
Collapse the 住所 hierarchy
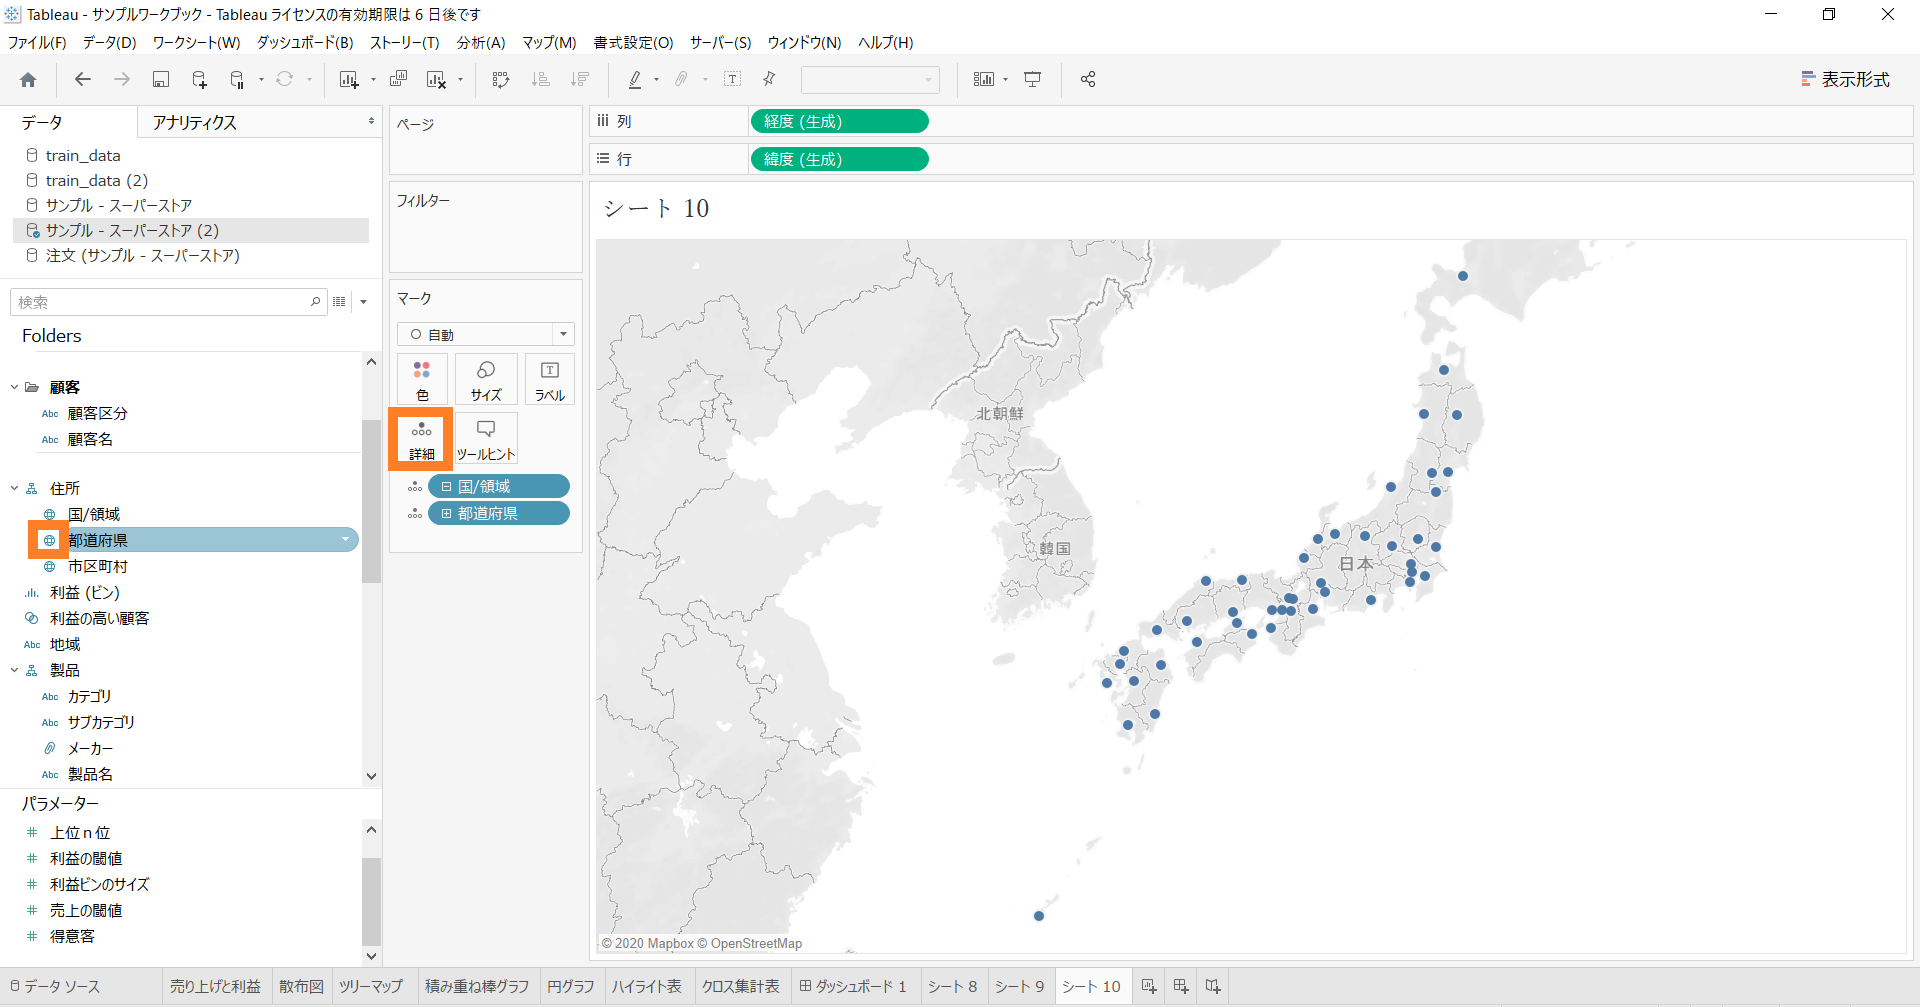click(x=14, y=488)
